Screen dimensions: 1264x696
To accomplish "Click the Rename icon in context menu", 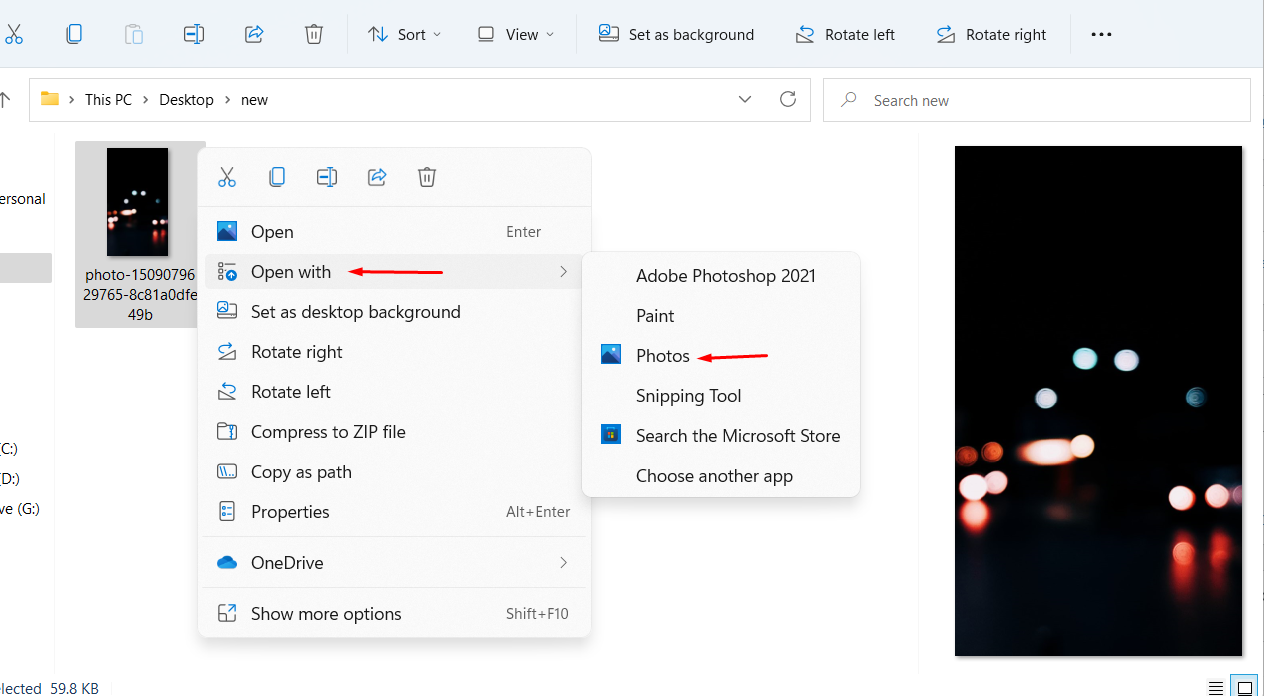I will pos(327,177).
